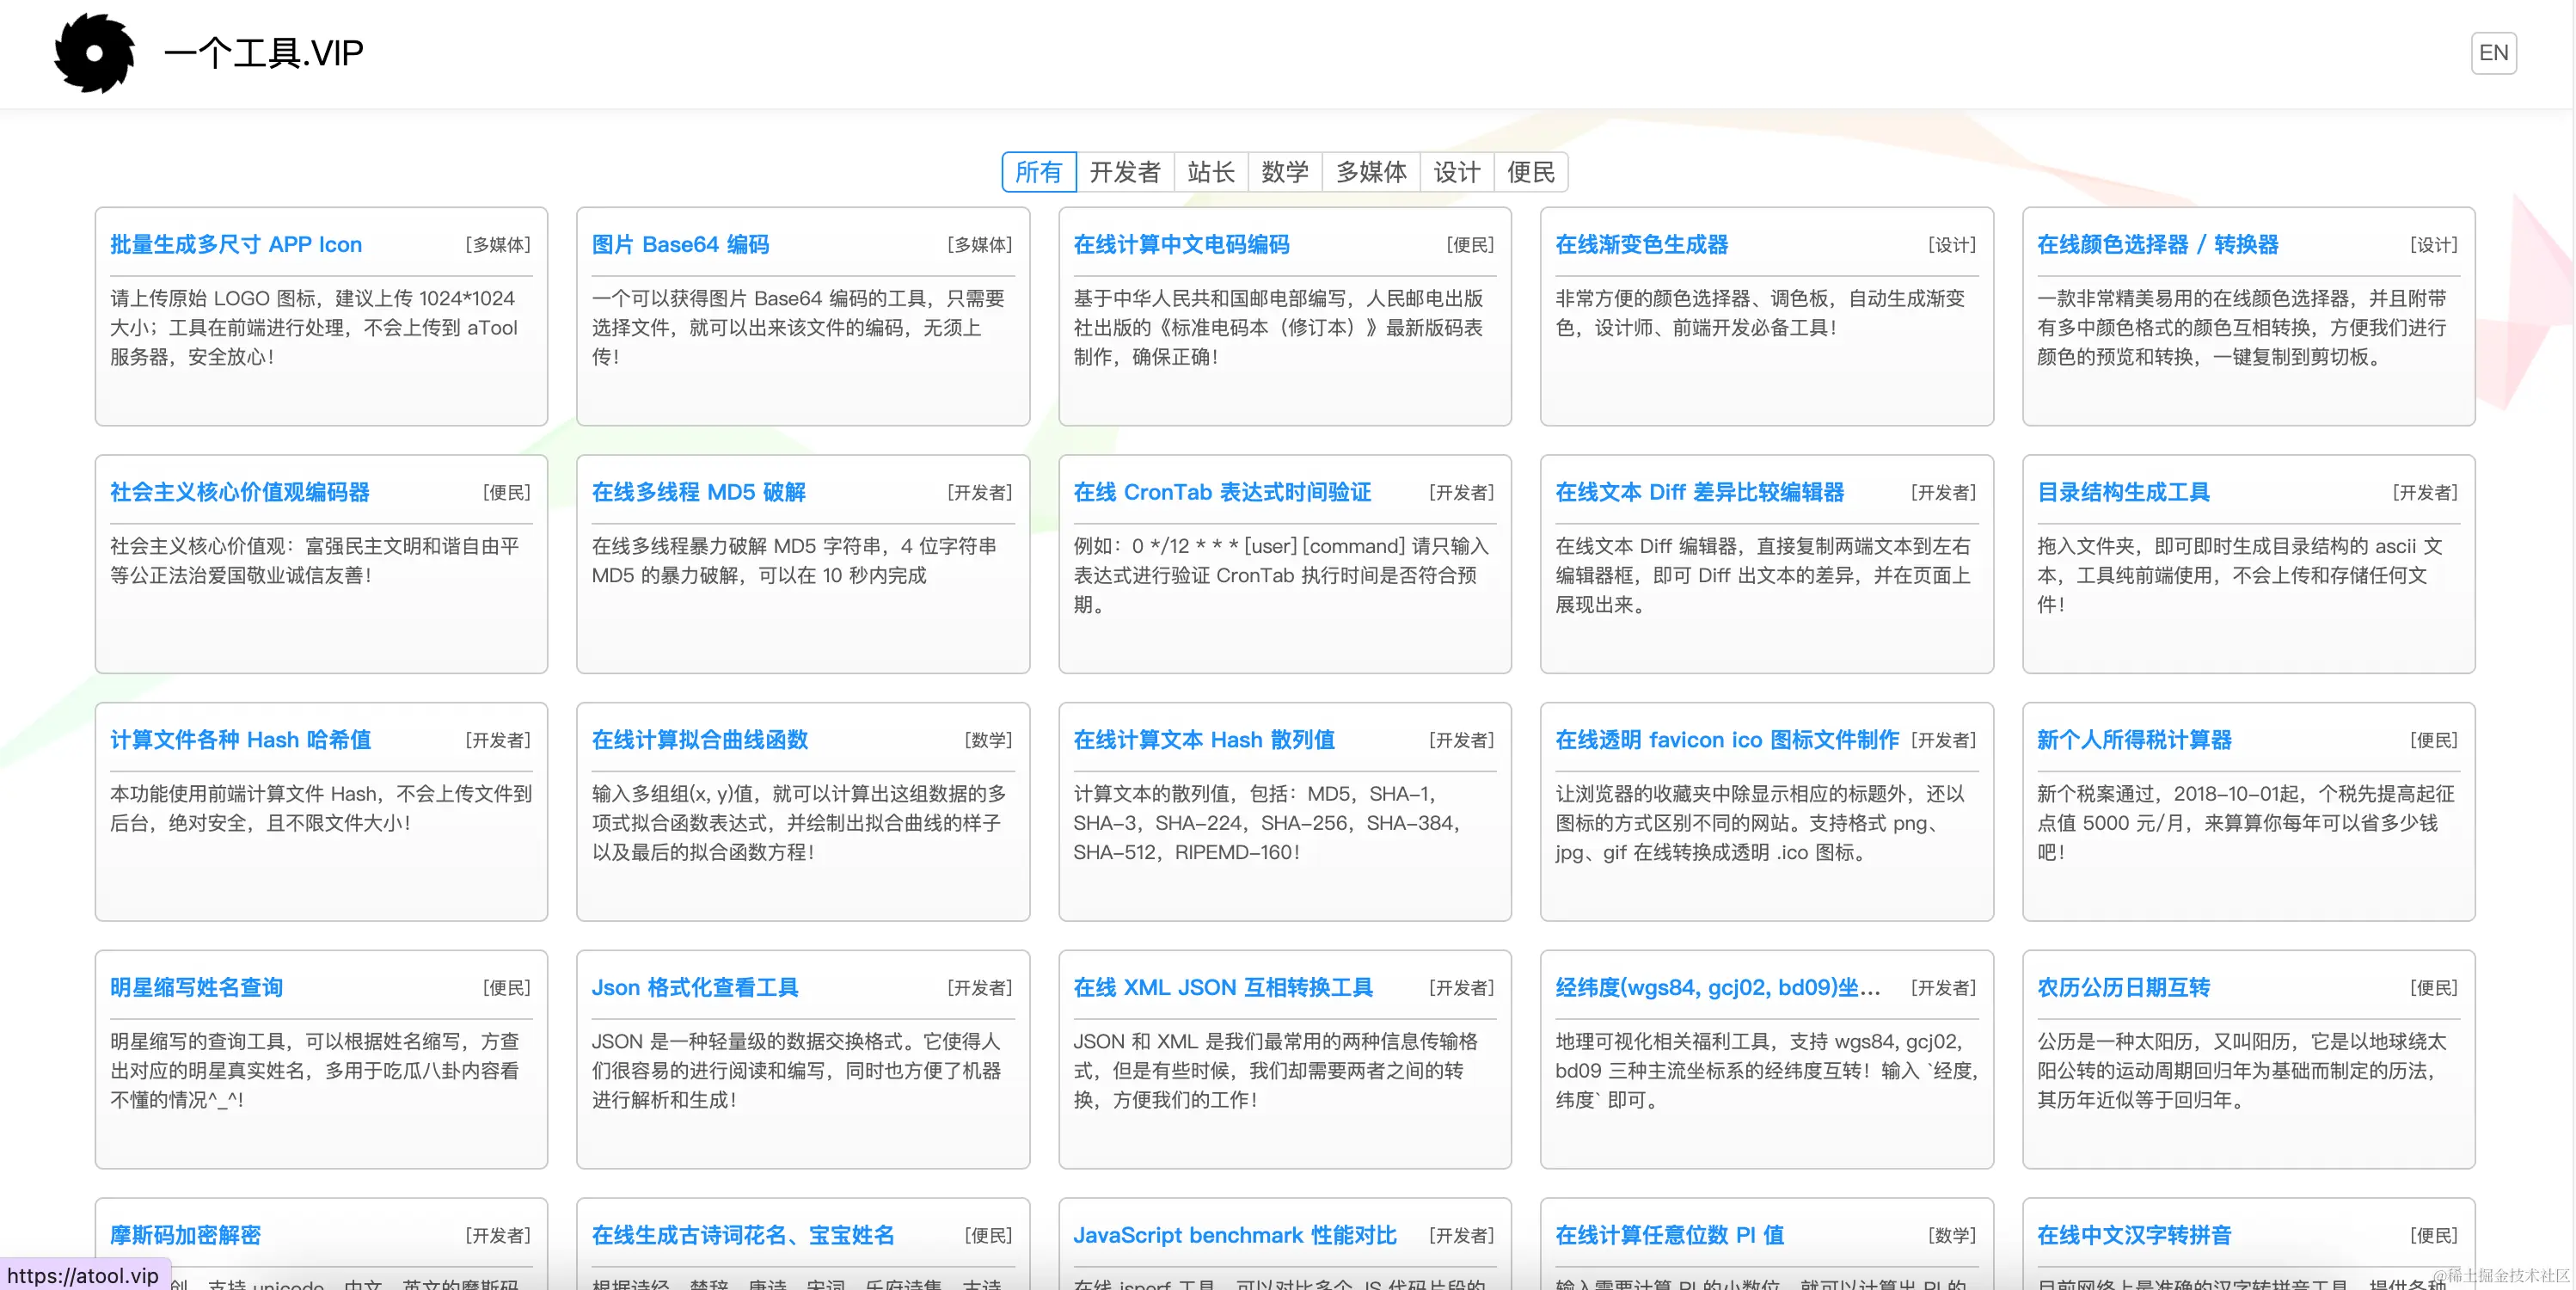Open 在线多线程 MD5 破解 link

698,492
